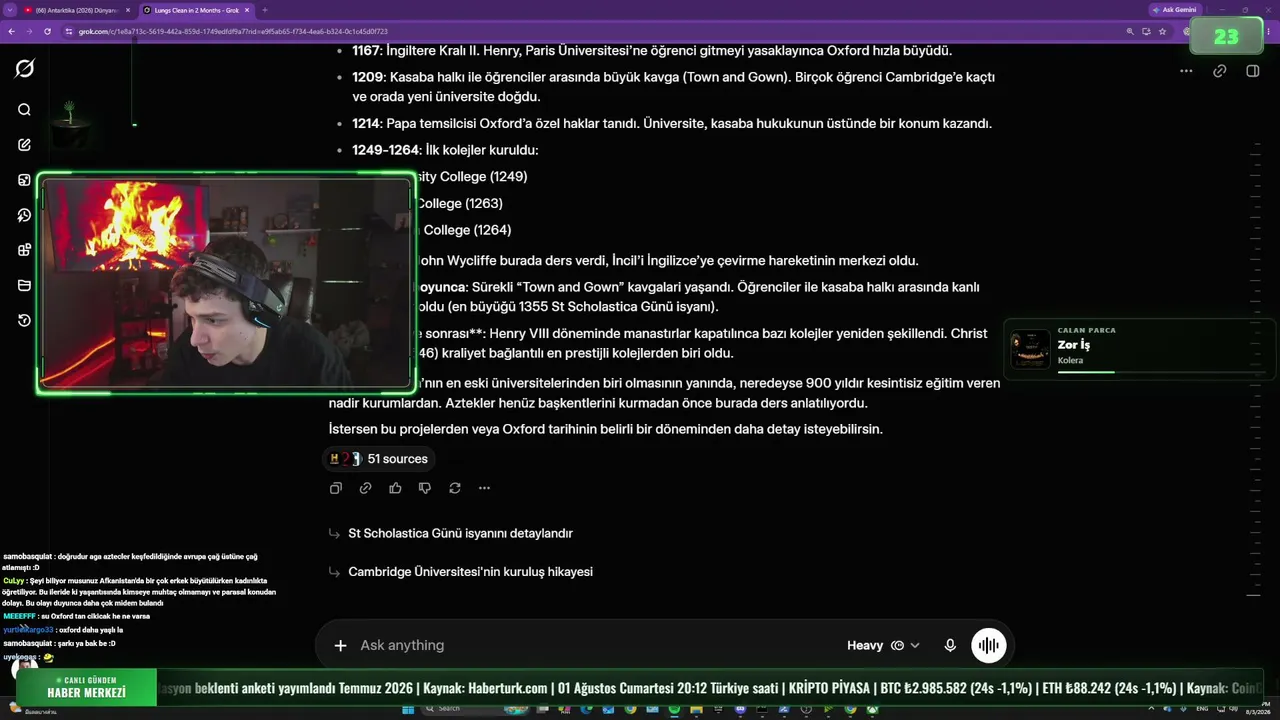Click the Zor İş album art thumbnail
This screenshot has height=720, width=1280.
pyautogui.click(x=1030, y=349)
